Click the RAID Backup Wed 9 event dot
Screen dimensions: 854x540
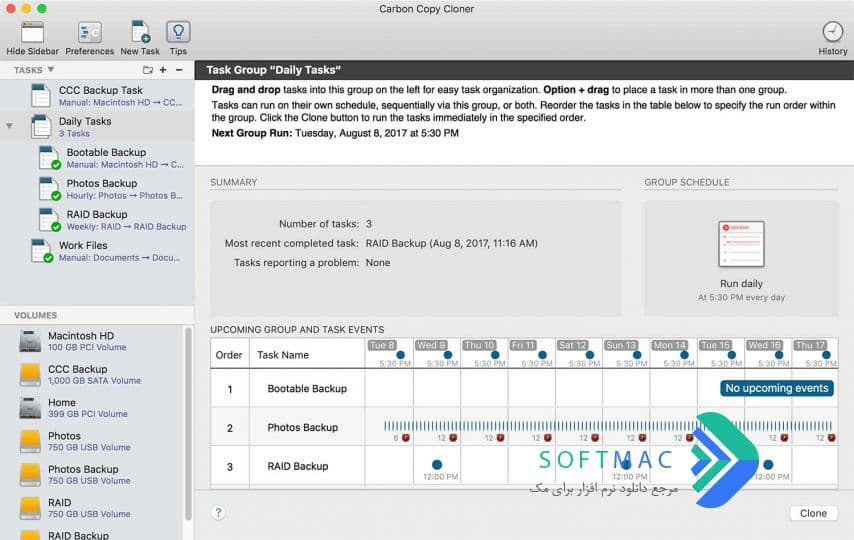tap(437, 465)
